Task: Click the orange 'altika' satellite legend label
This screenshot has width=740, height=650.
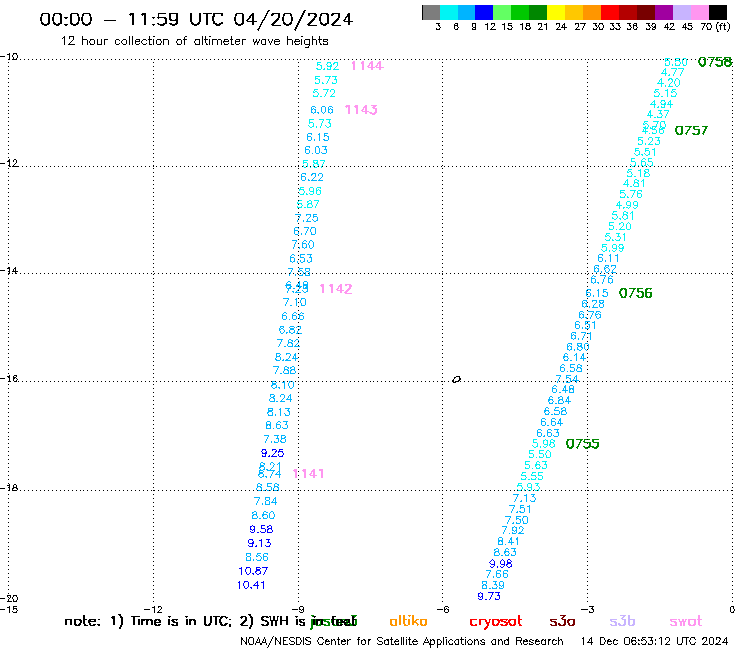Action: click(409, 621)
